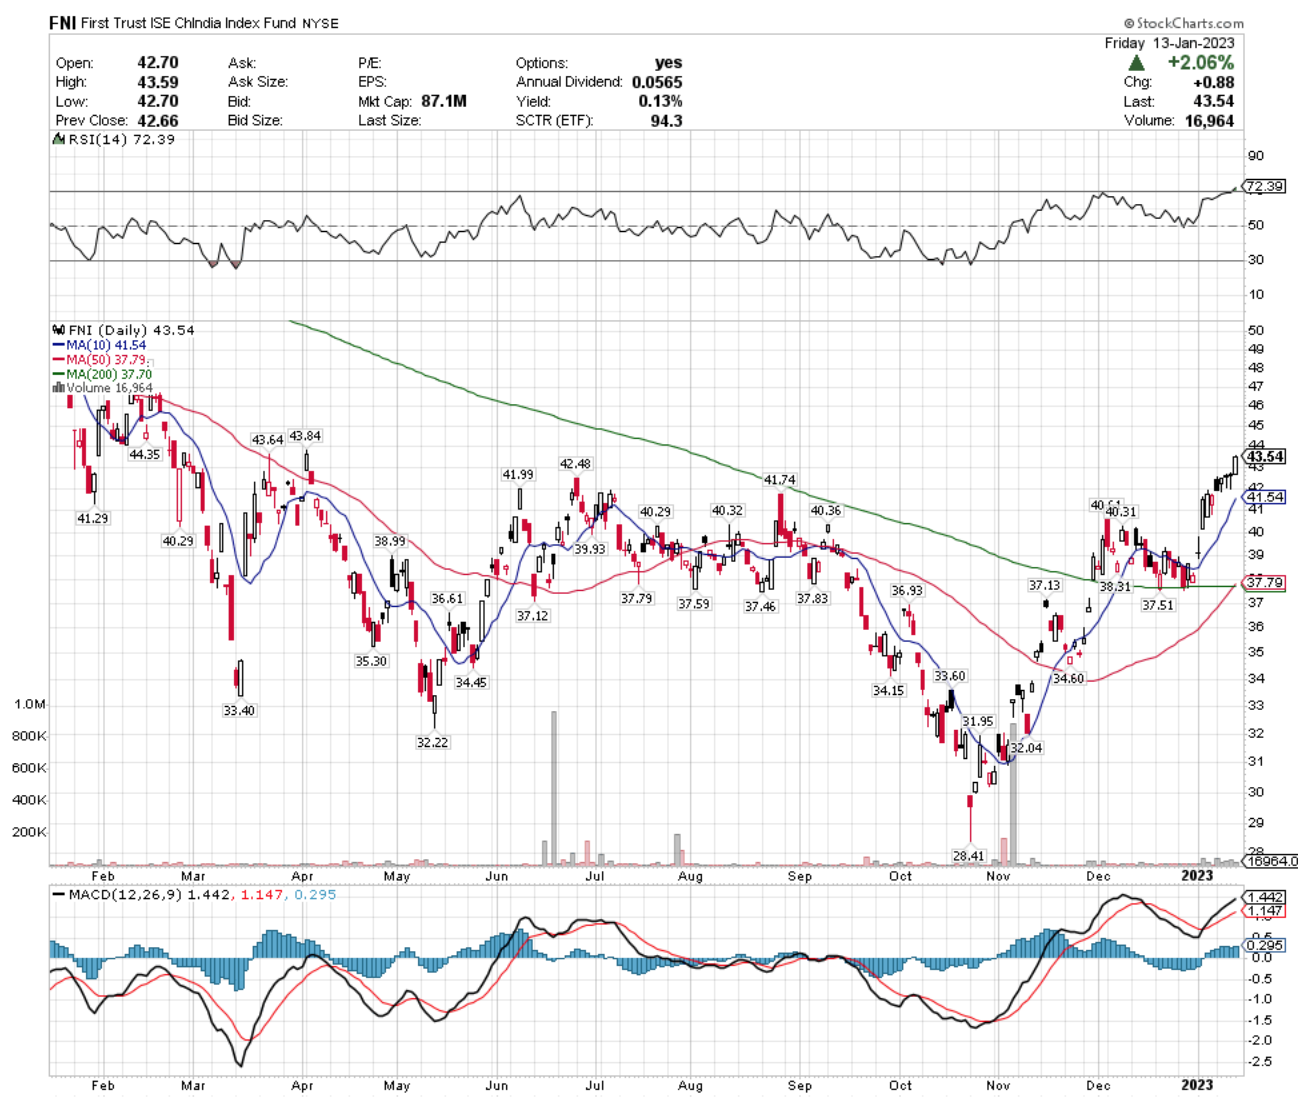Click the price label 33.40 in March
Viewport: 1298px width, 1100px height.
239,711
